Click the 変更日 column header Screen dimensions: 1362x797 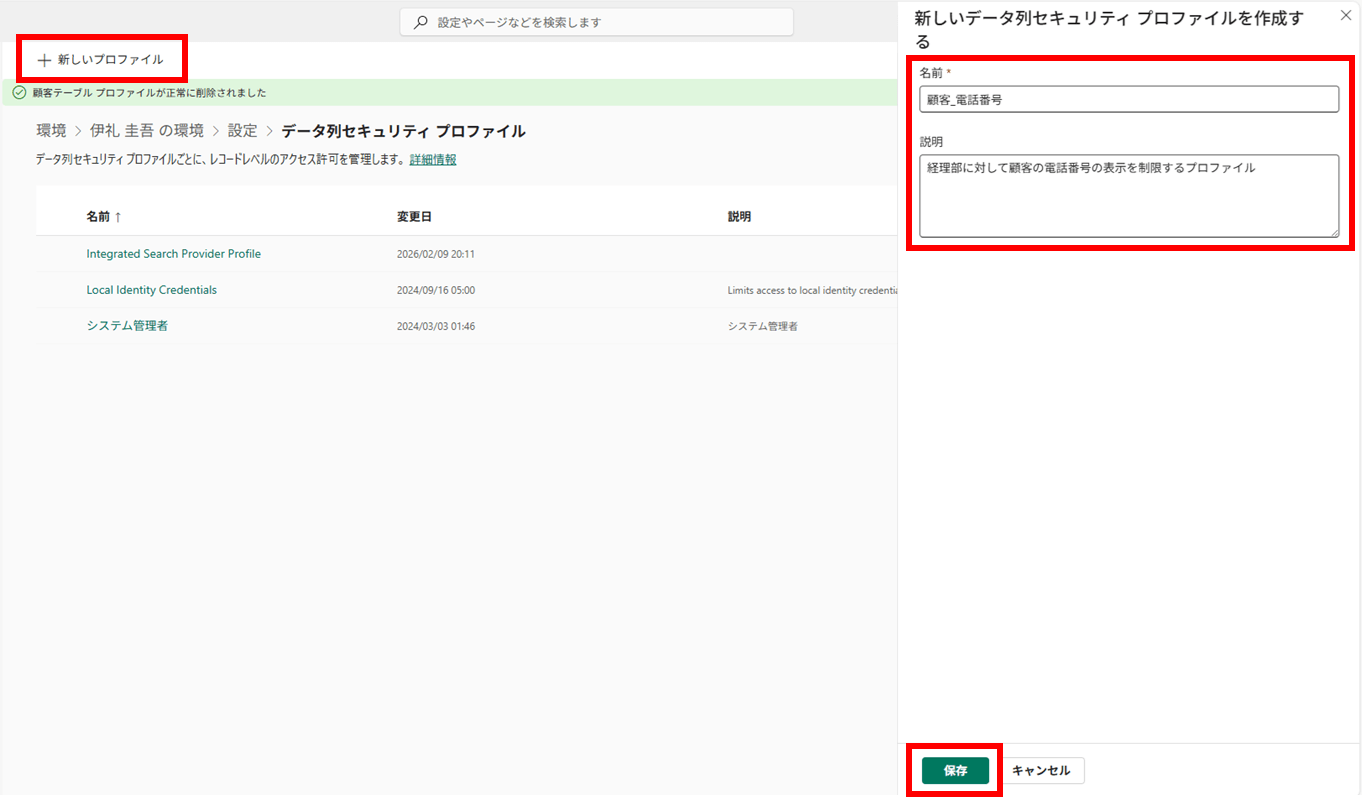tap(414, 217)
